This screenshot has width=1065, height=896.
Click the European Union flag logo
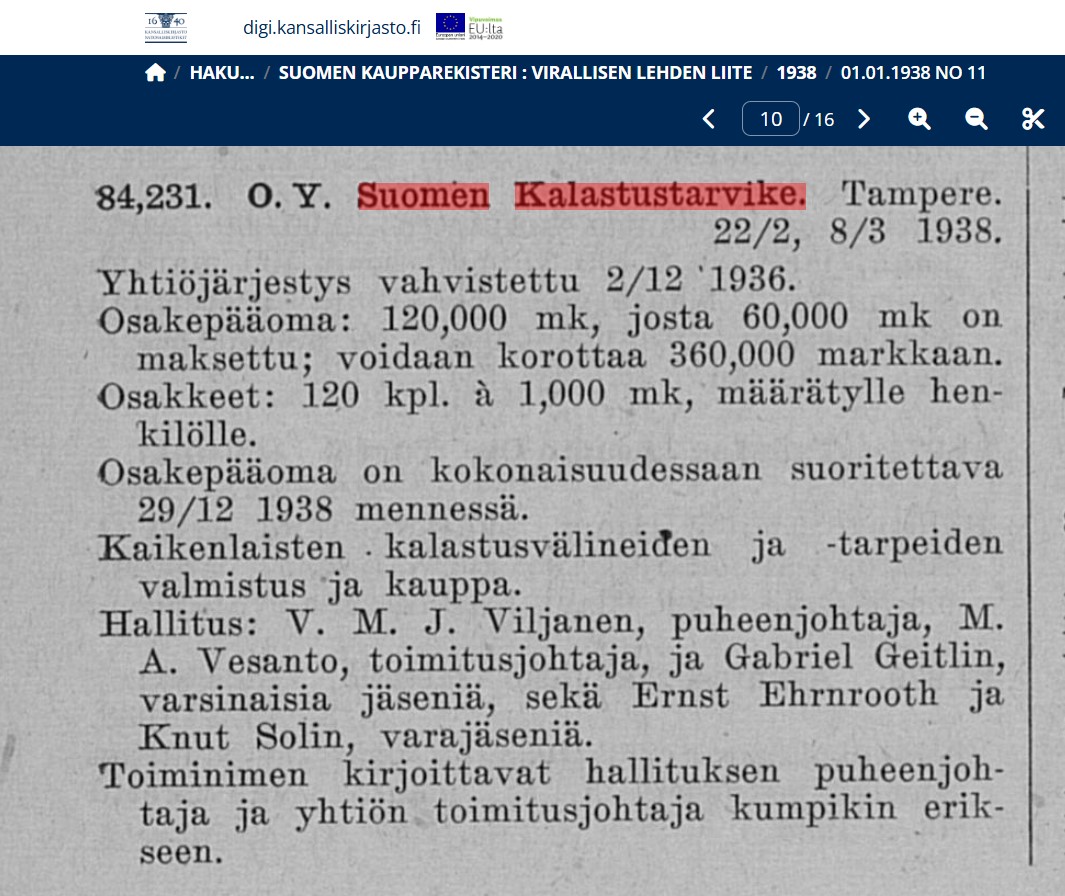(x=450, y=27)
